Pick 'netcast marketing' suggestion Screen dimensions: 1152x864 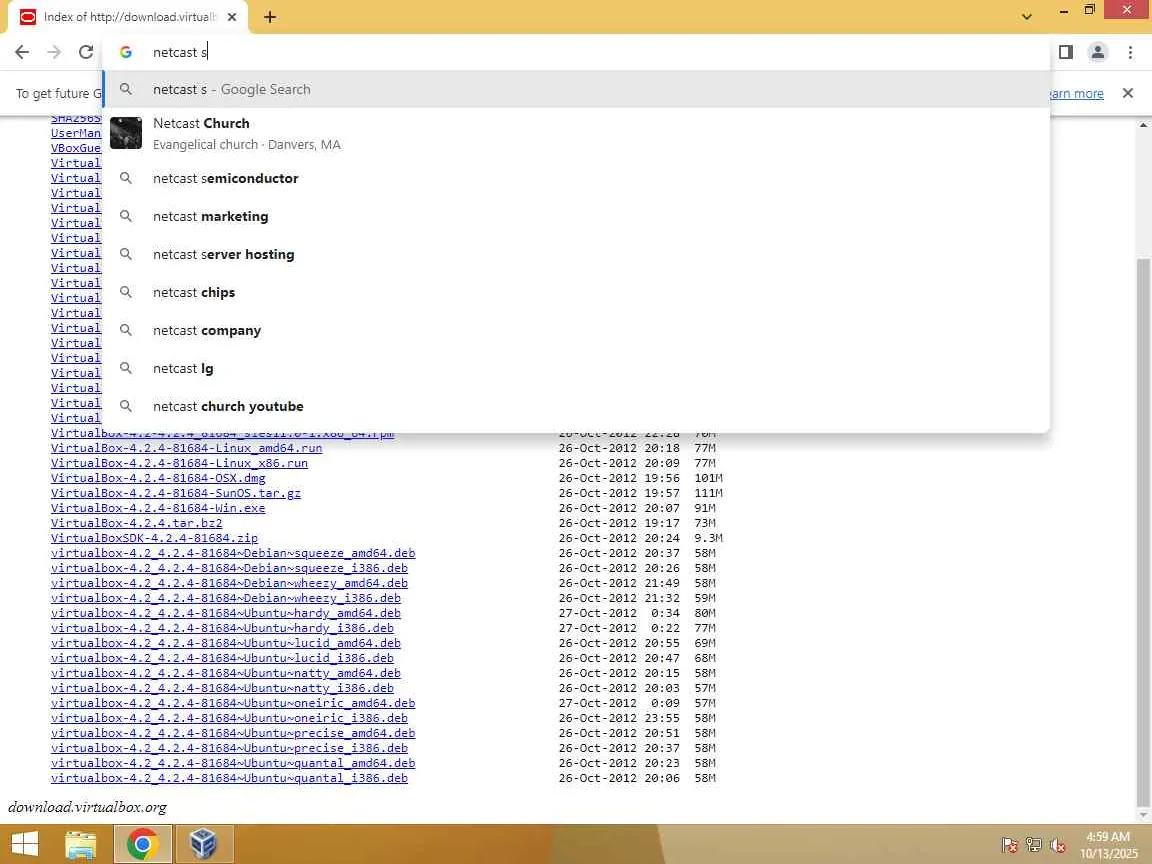coord(576,217)
